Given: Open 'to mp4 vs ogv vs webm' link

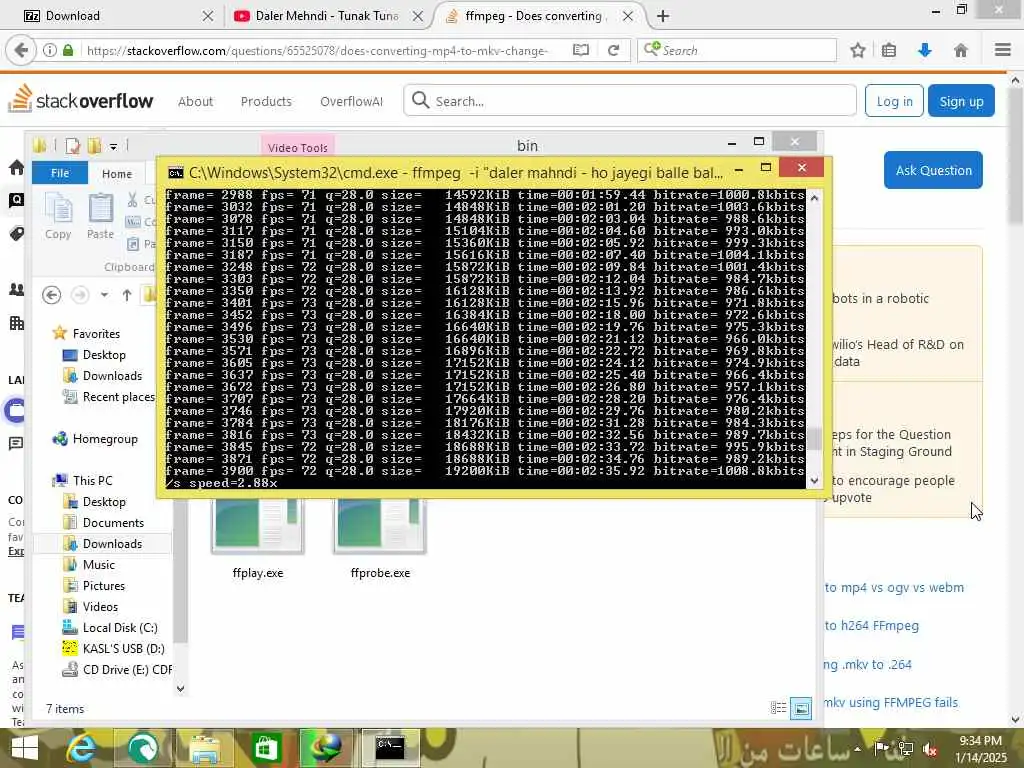Looking at the screenshot, I should [894, 587].
